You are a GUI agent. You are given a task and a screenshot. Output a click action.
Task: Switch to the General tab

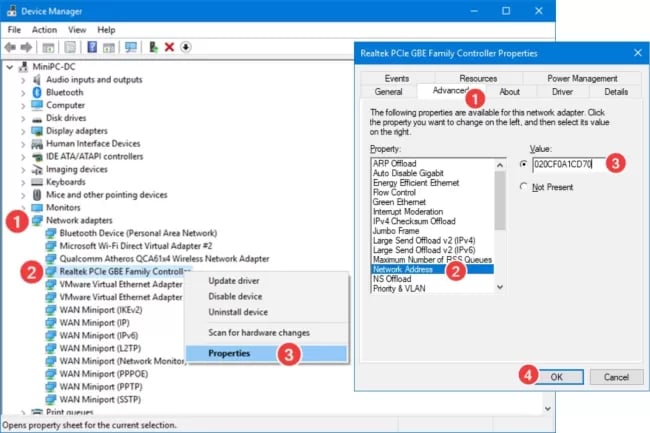coord(388,92)
